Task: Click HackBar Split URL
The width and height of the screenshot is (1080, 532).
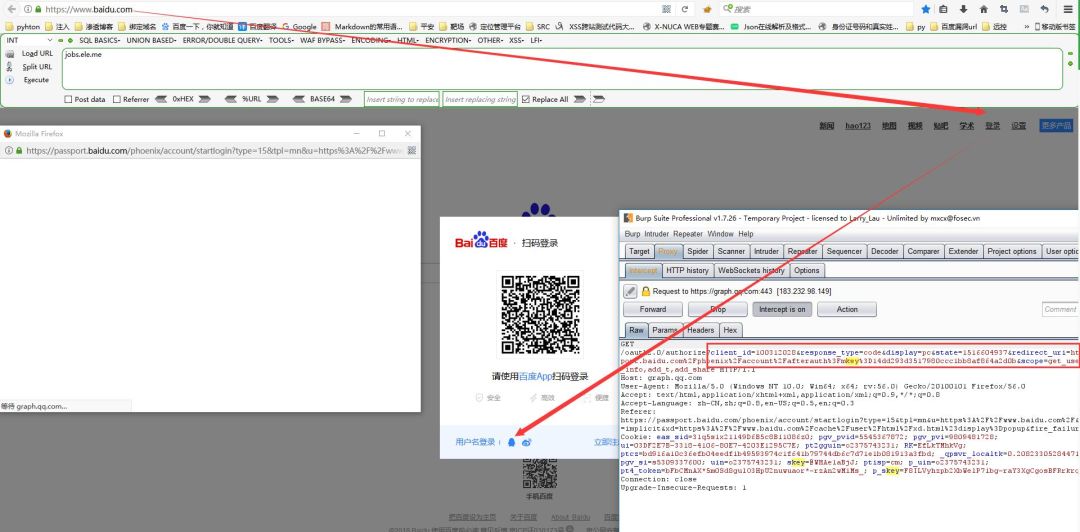Action: point(37,67)
